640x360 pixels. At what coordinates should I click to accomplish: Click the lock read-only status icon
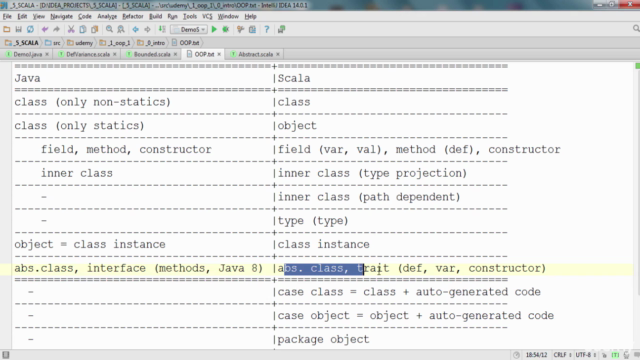(x=604, y=355)
